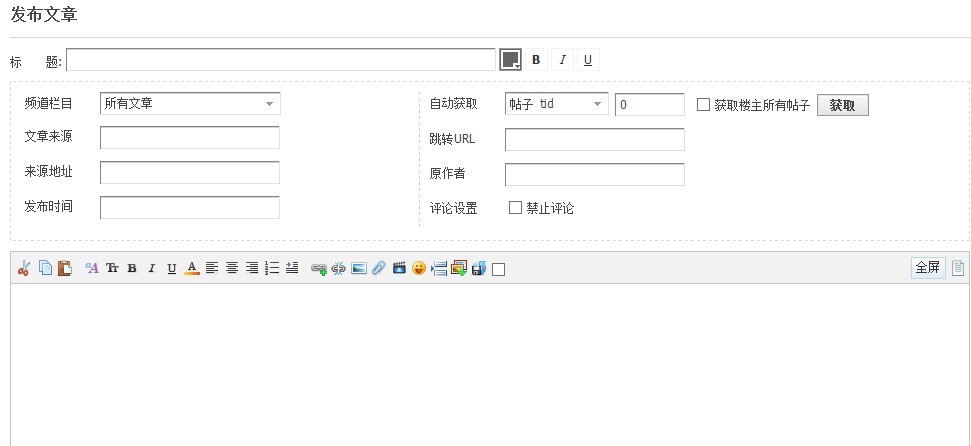Open the 自动获取 帖子 tid dropdown
971x446 pixels.
[x=557, y=104]
